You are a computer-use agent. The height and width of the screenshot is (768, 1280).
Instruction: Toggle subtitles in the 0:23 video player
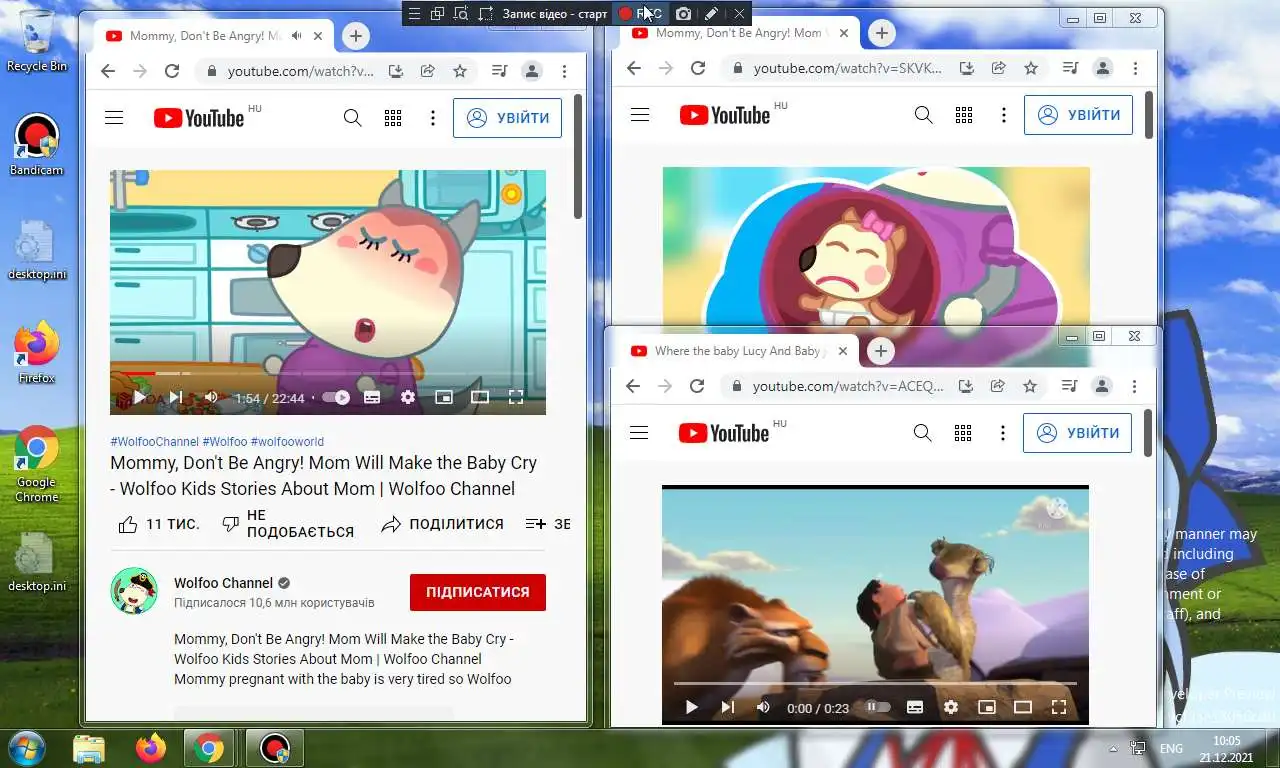(914, 707)
